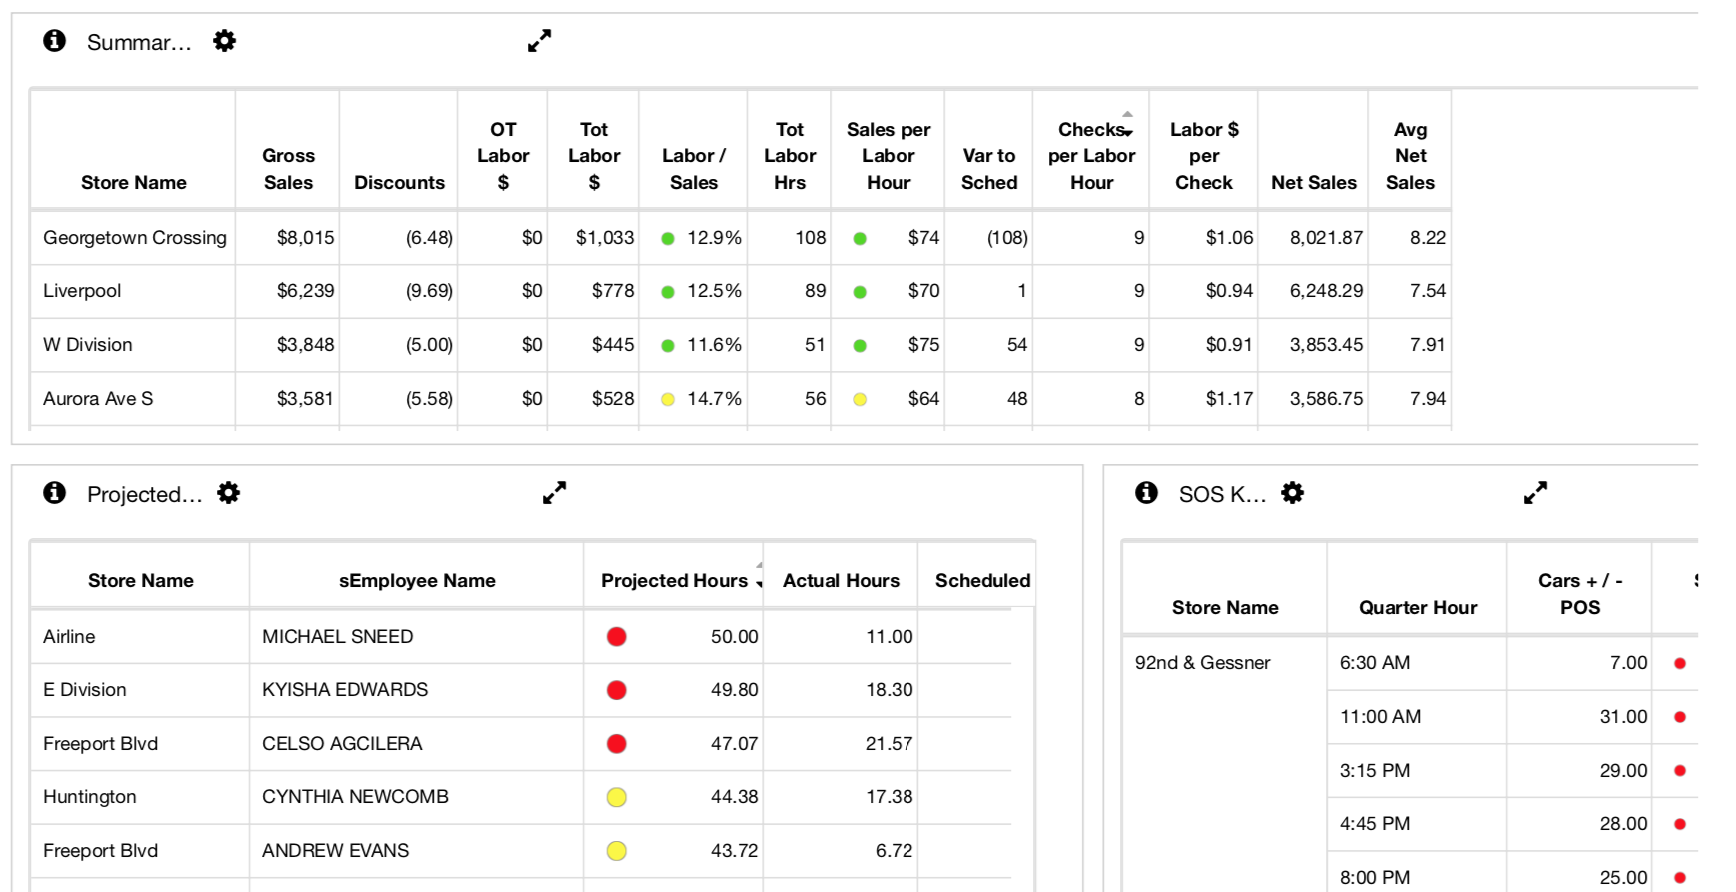
Task: Click the Liverpool store name
Action: [82, 291]
